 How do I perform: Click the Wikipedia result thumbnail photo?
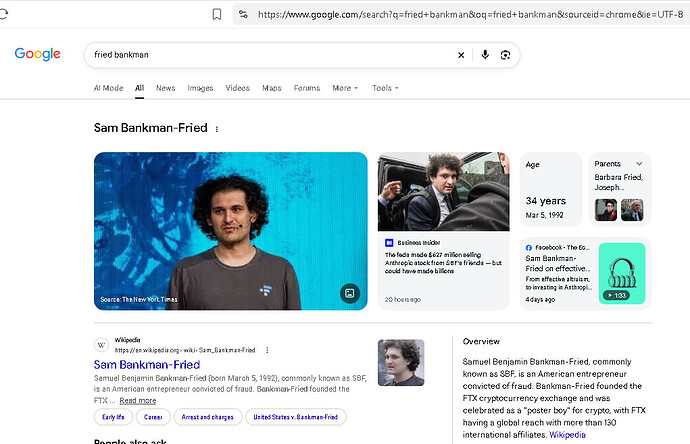401,363
